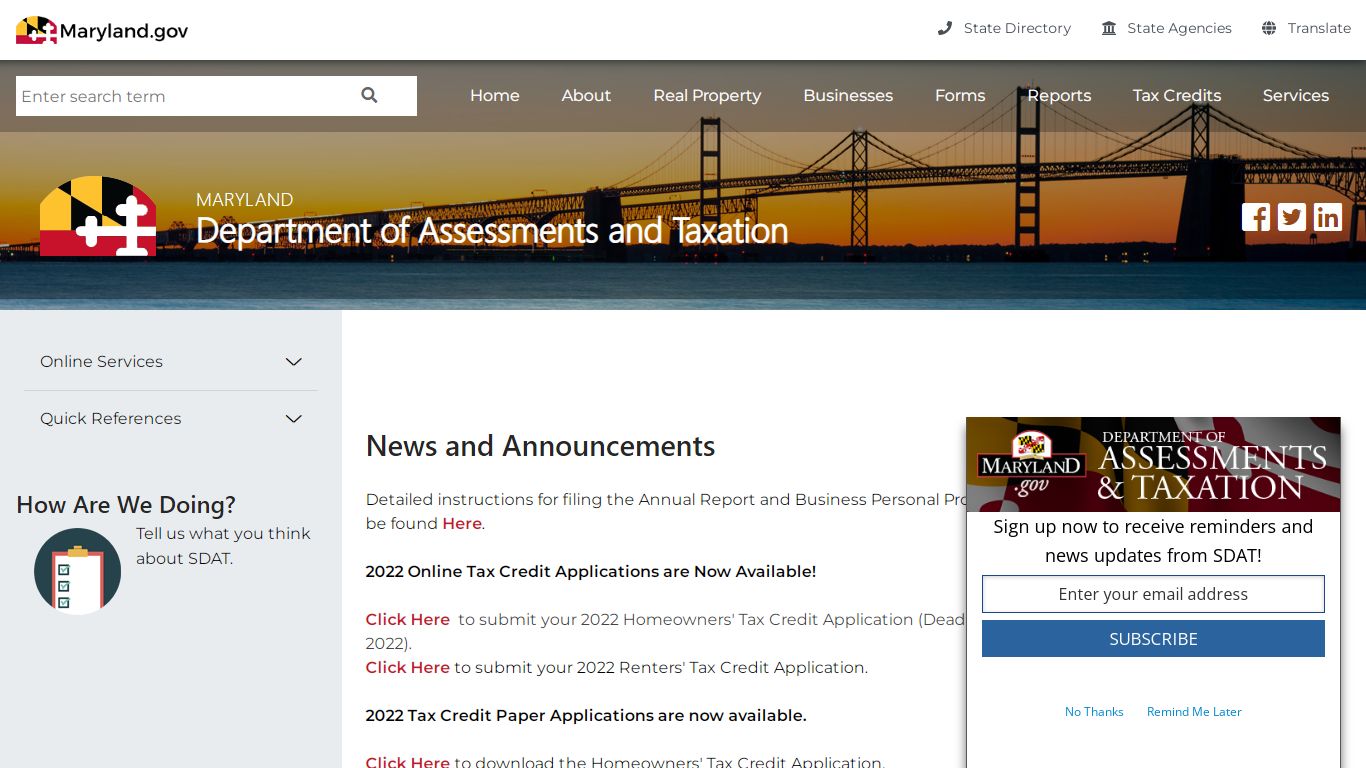Follow the 'Here' Annual Report instructions link
The height and width of the screenshot is (768, 1366).
(463, 524)
